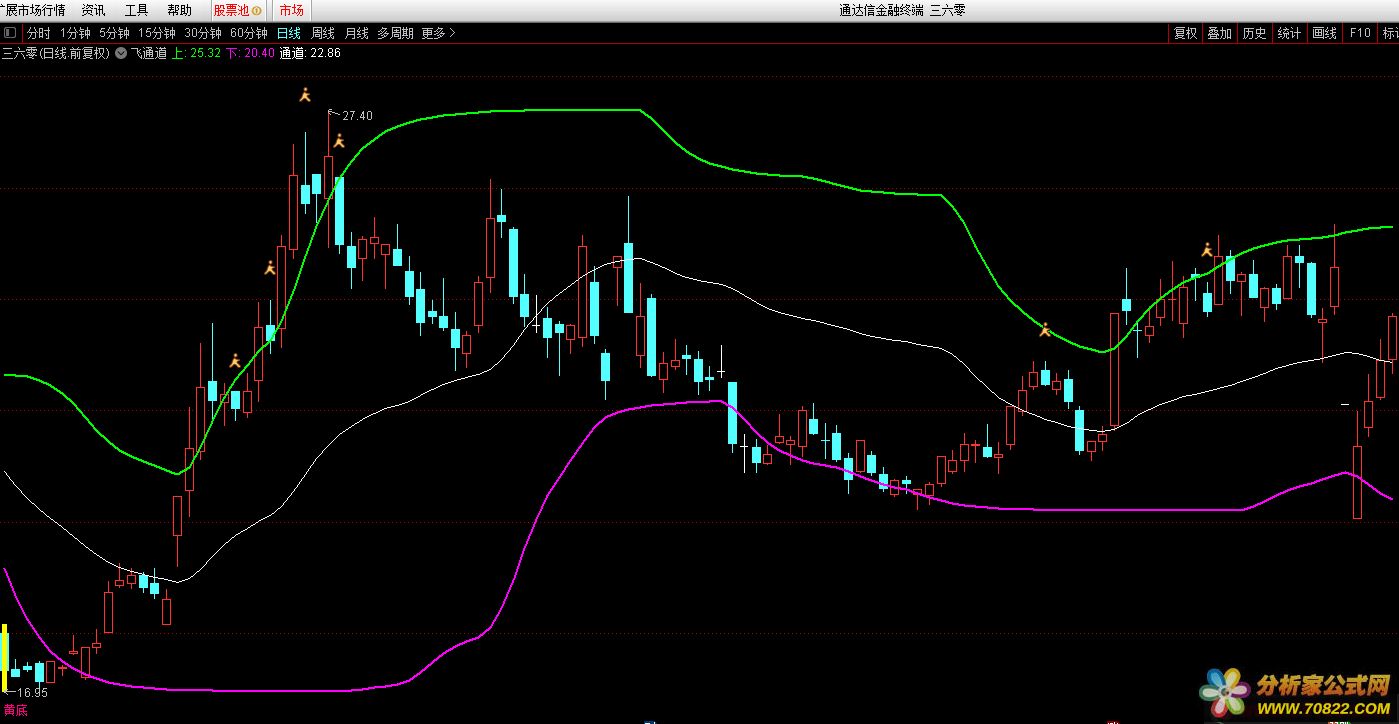
Task: Select the 多周期 multi-period tab
Action: tap(395, 33)
